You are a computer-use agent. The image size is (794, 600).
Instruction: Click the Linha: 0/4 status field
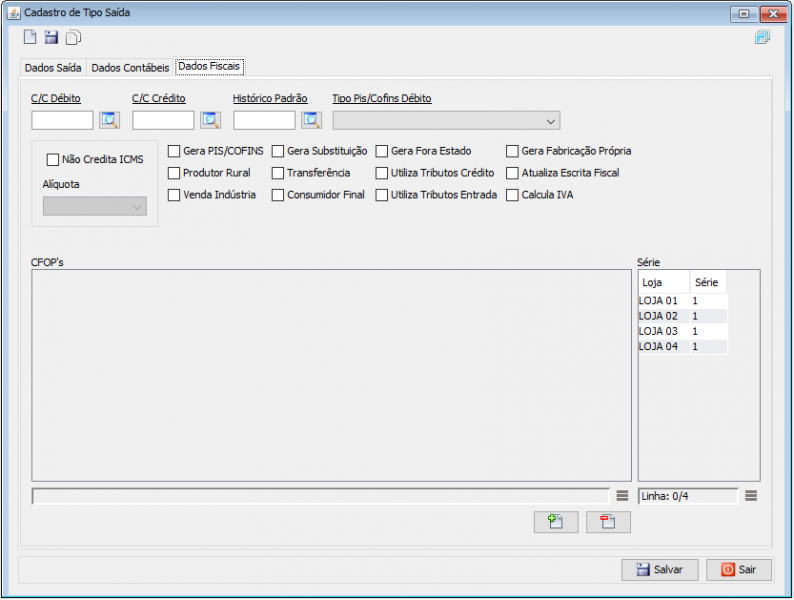point(688,497)
